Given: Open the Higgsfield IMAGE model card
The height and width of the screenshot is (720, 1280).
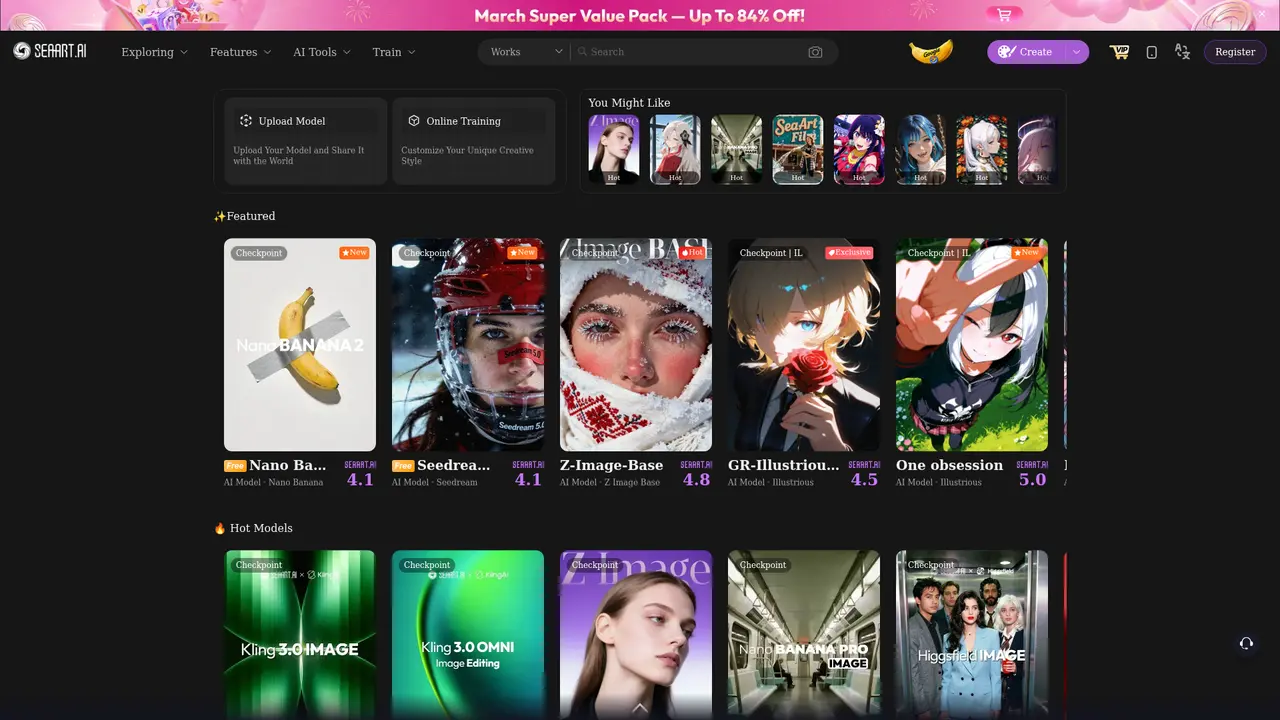Looking at the screenshot, I should [x=972, y=634].
